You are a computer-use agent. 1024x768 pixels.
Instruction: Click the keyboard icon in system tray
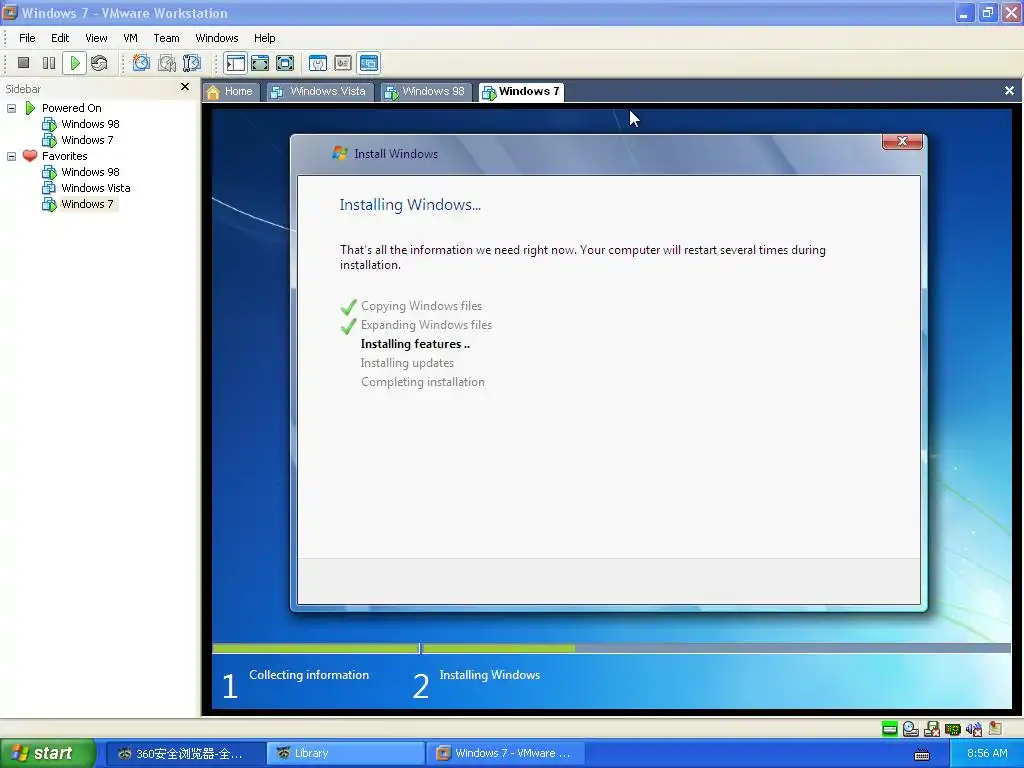tap(922, 754)
